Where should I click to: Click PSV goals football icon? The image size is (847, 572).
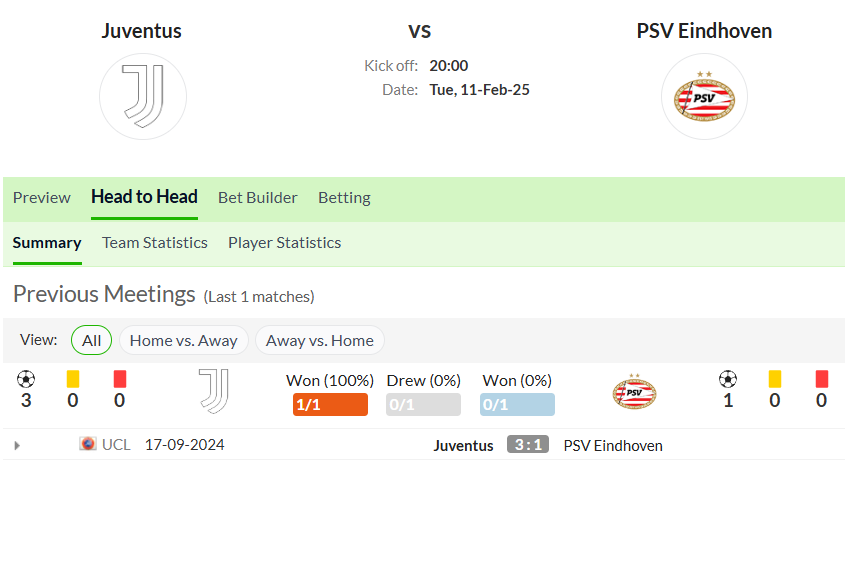point(728,379)
